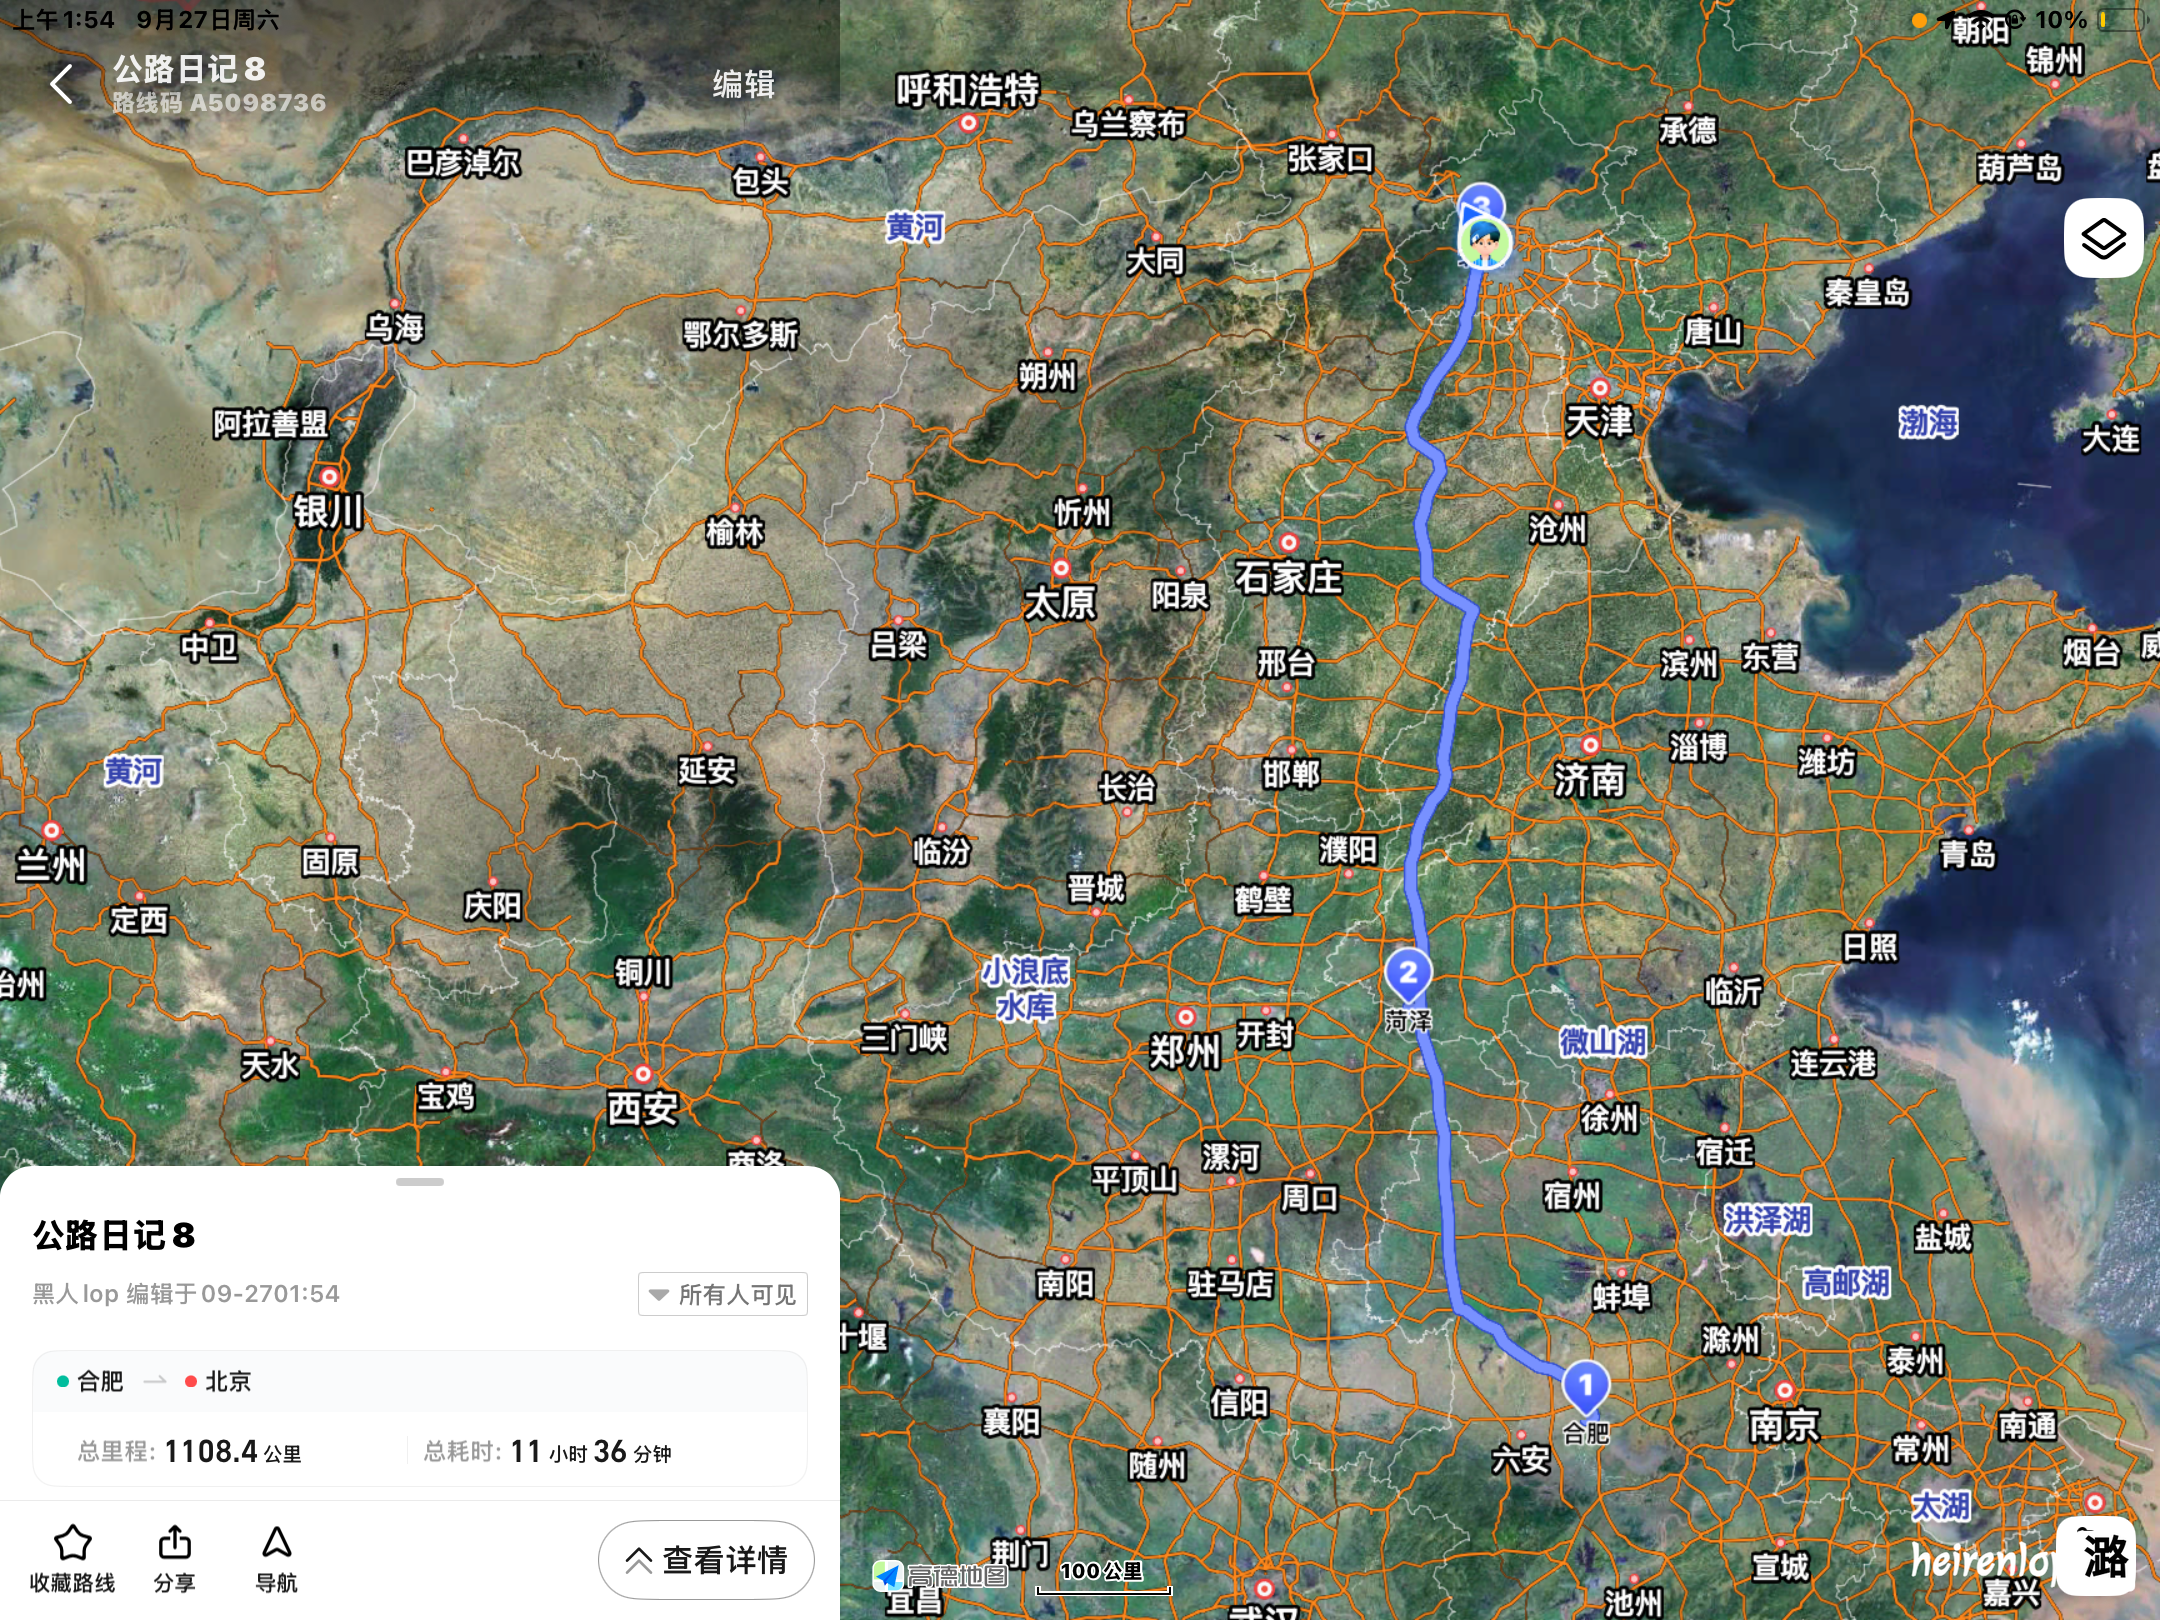
Task: Tap the 分享 share icon
Action: click(x=175, y=1543)
